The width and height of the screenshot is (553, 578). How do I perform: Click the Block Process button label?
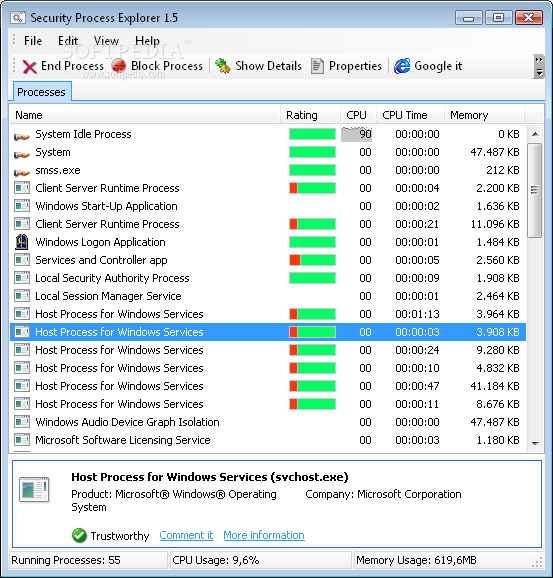(x=167, y=66)
